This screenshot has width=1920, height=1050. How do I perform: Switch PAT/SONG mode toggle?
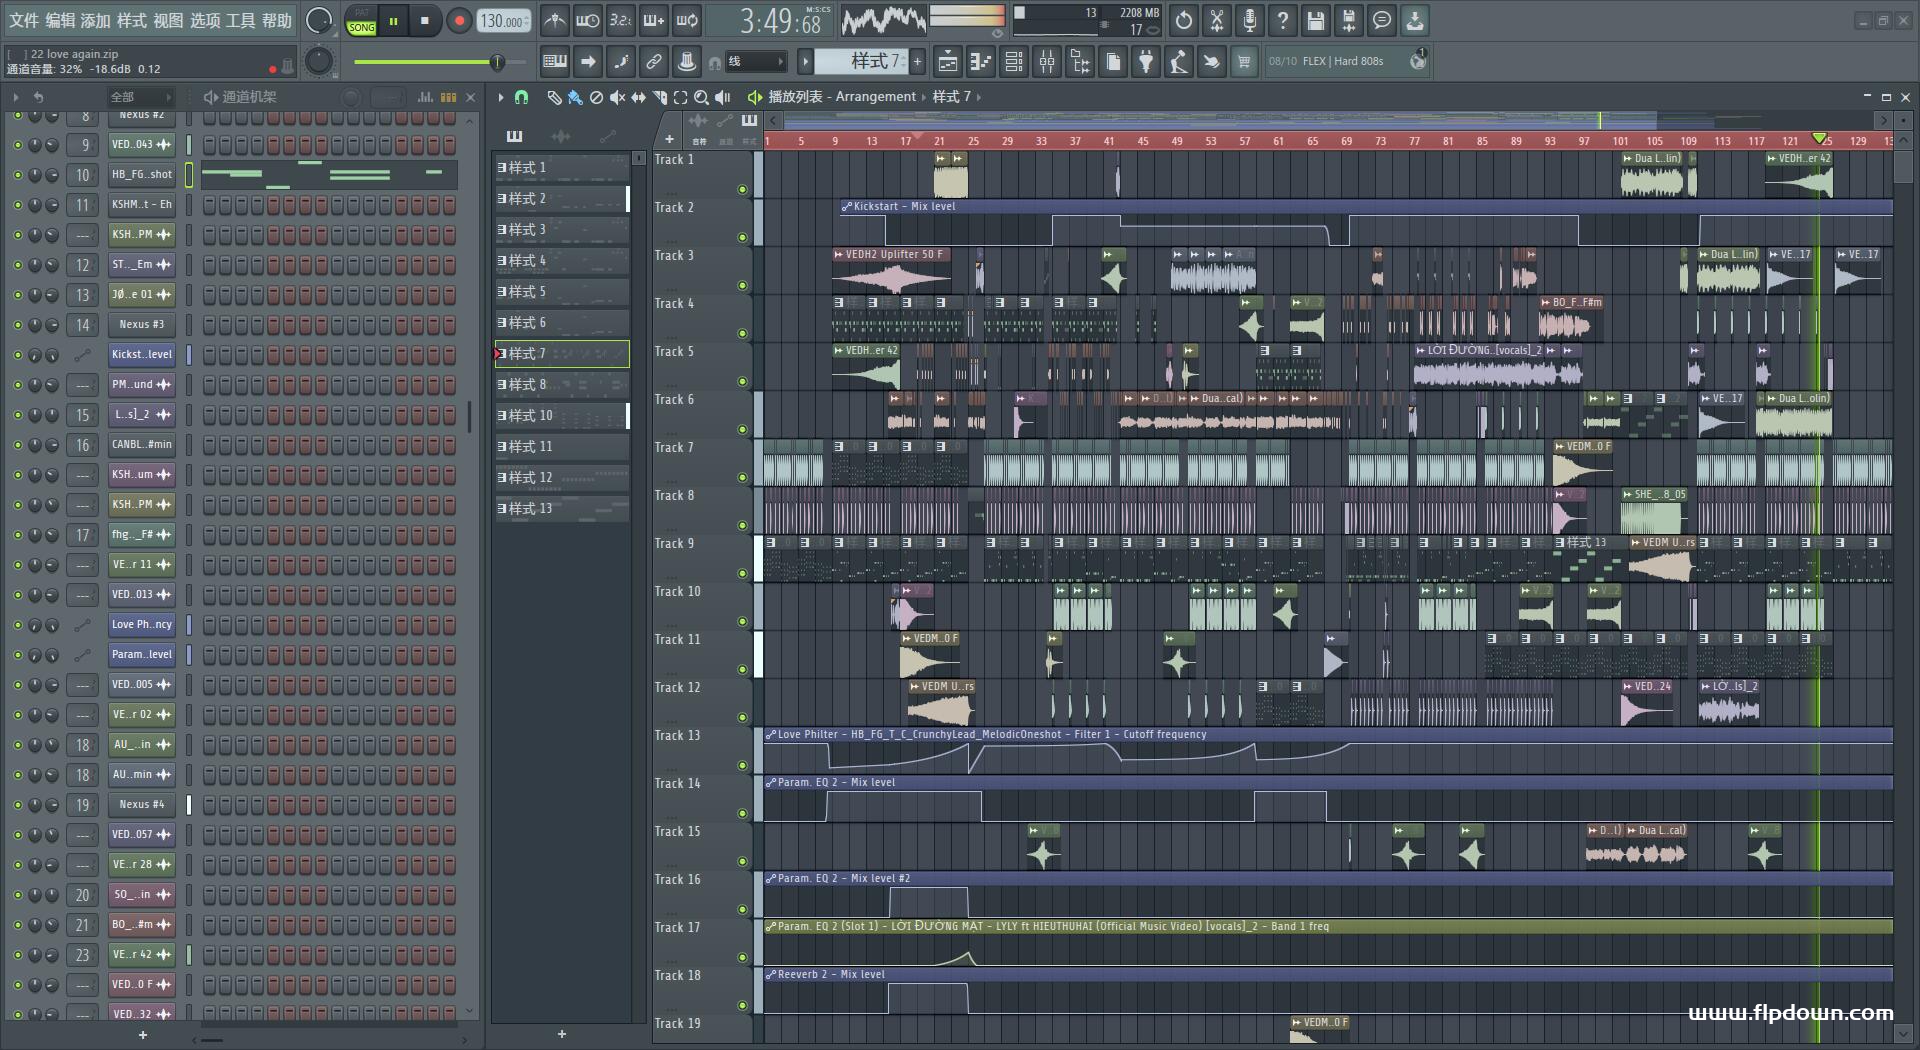[x=362, y=21]
